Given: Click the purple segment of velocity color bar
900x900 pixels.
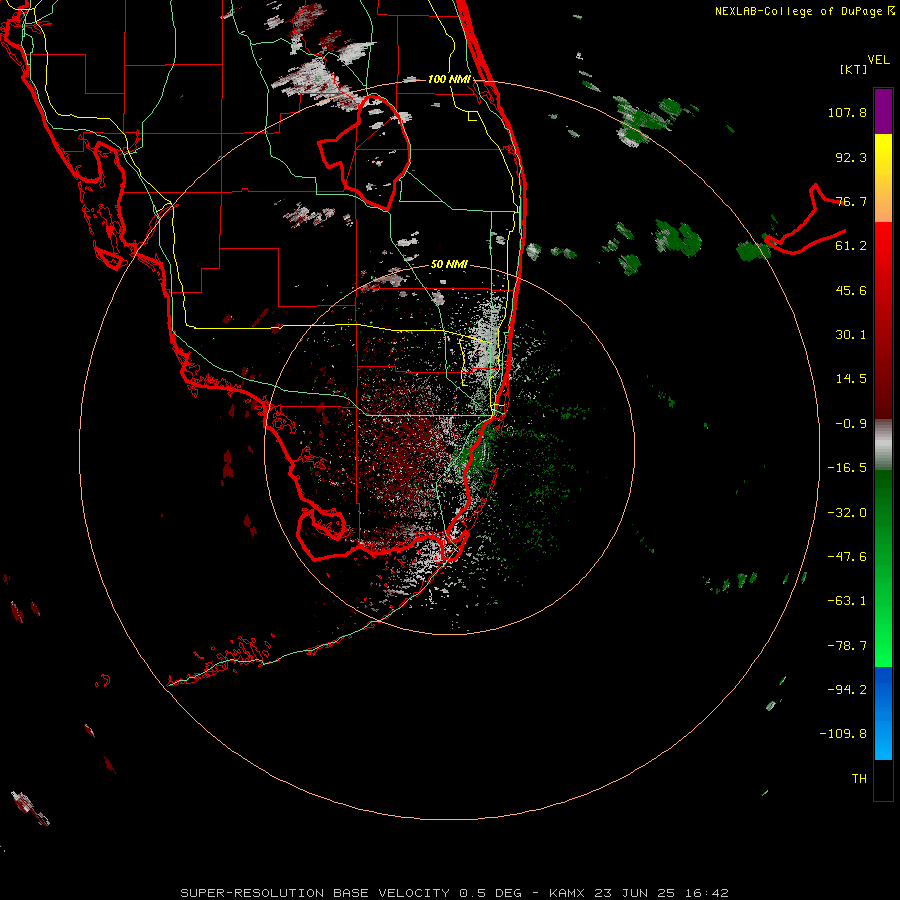Looking at the screenshot, I should point(883,111).
